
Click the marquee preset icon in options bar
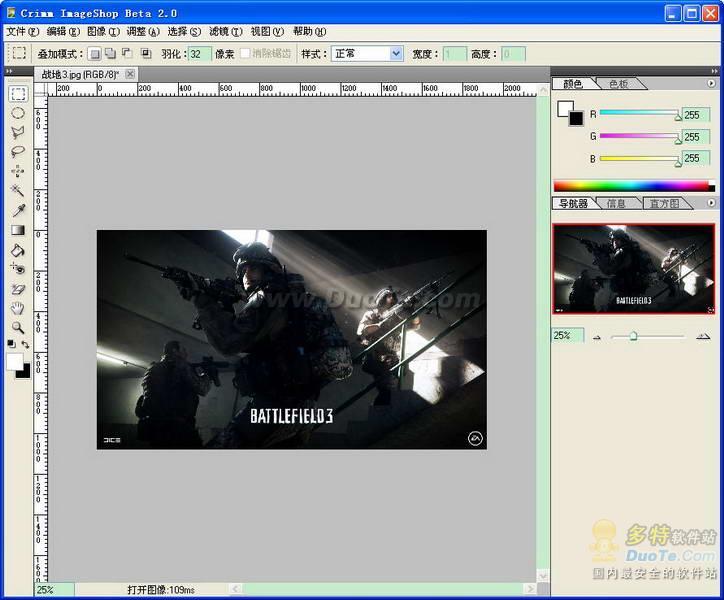click(x=18, y=53)
